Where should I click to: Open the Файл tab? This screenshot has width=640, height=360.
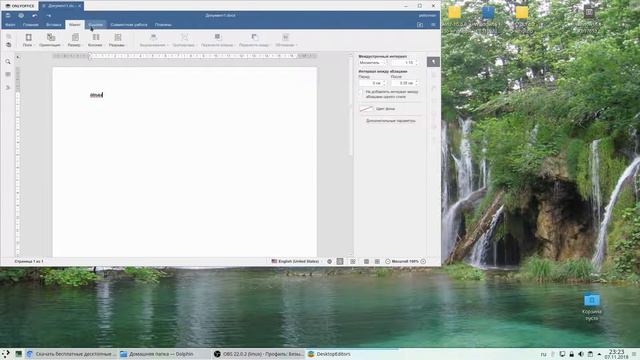(10, 25)
